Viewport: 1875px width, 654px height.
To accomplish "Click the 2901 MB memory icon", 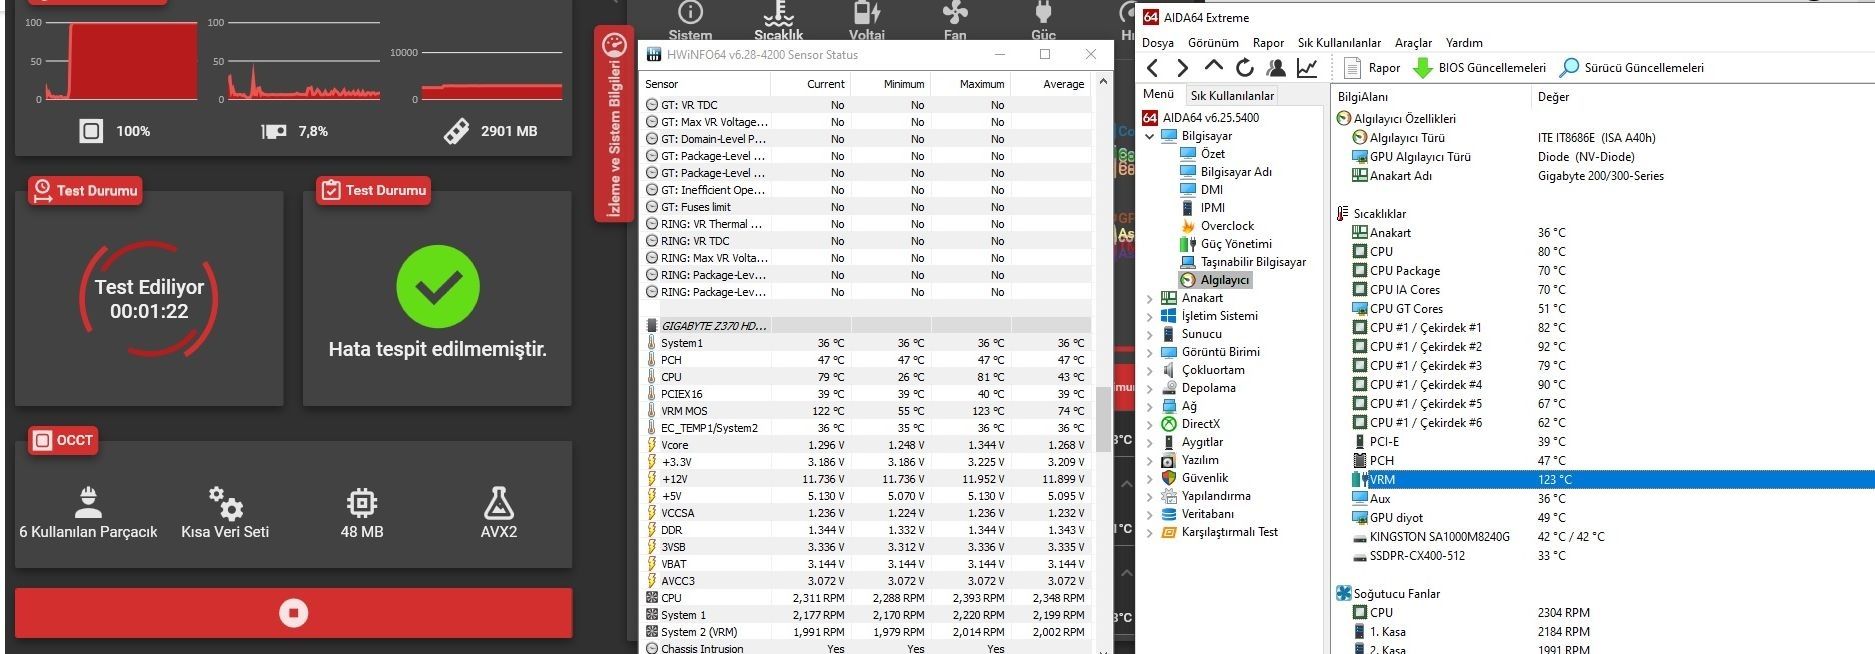I will tap(456, 131).
